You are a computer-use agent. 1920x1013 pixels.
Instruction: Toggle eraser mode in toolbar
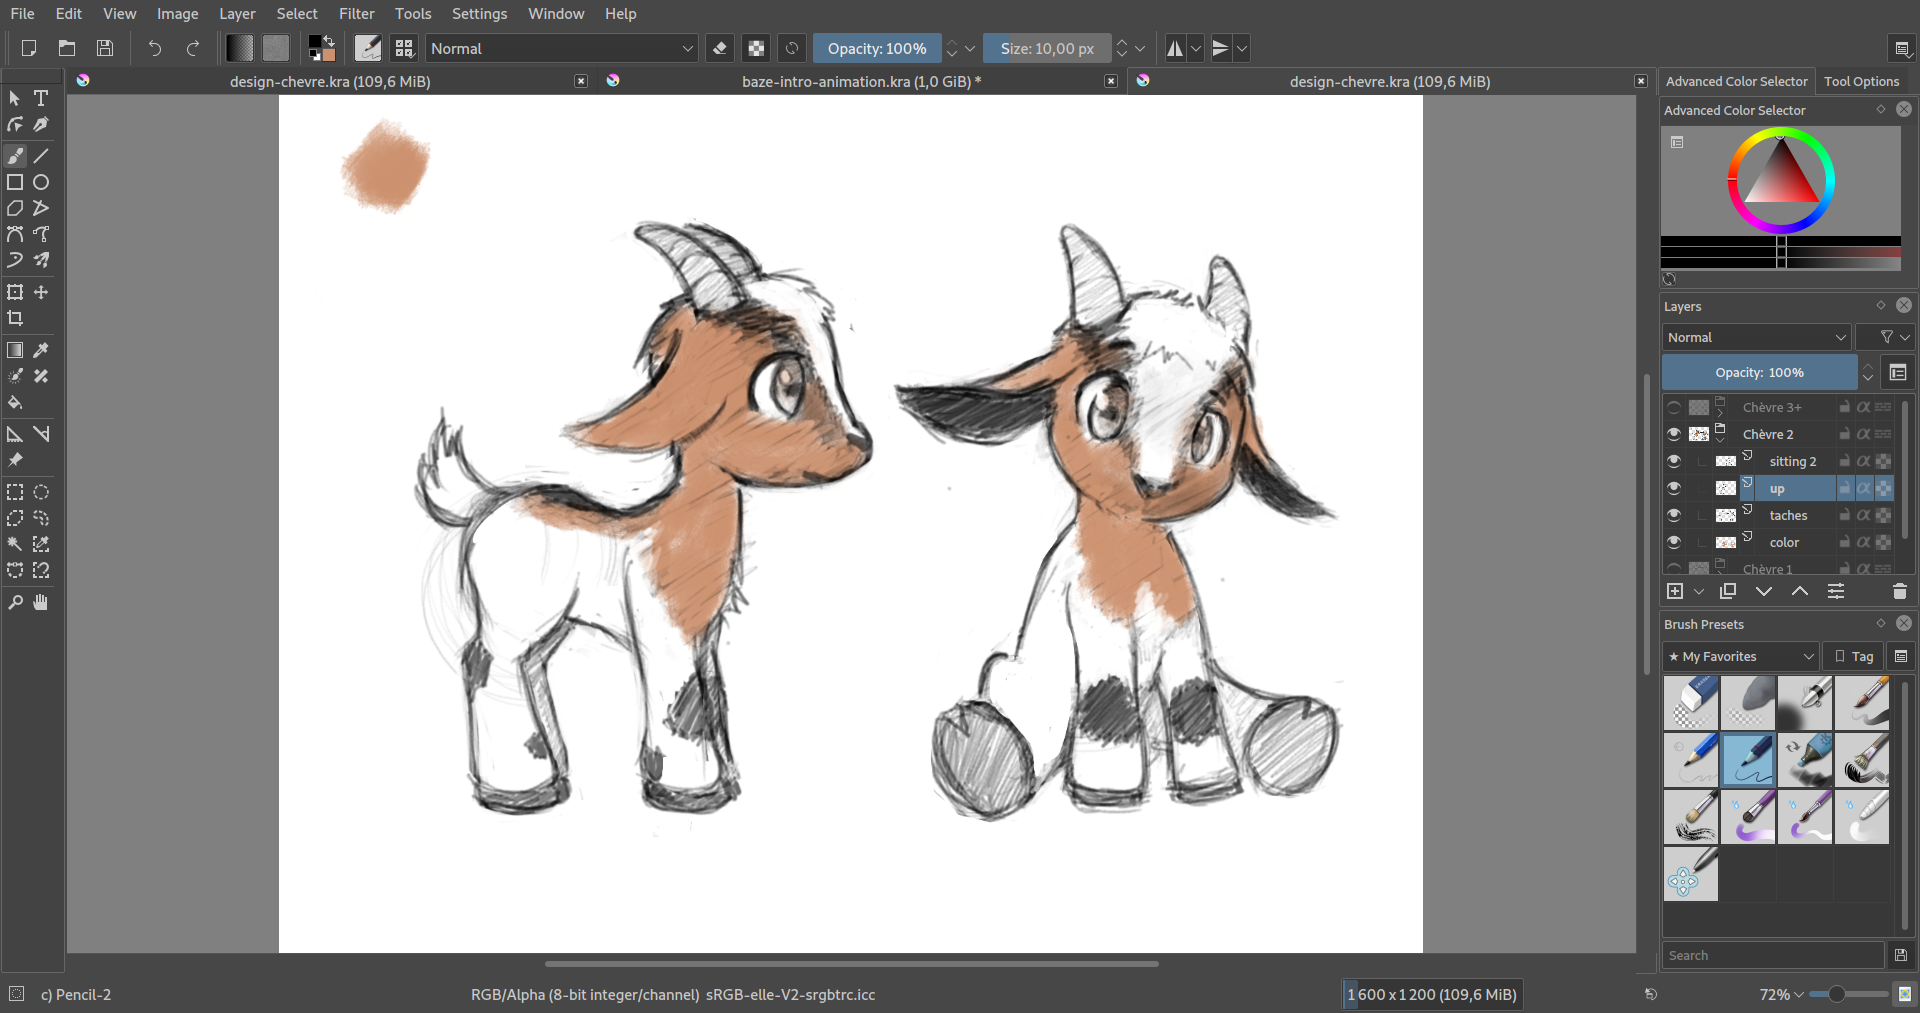(720, 48)
